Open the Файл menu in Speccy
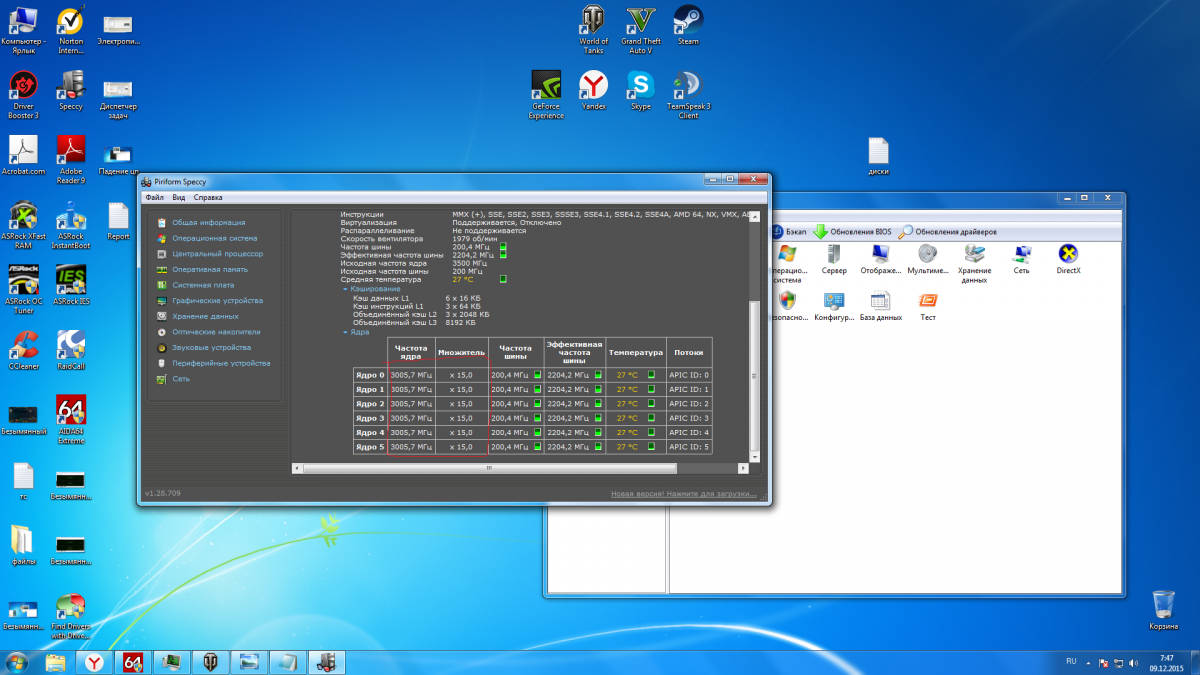1200x675 pixels. click(154, 198)
